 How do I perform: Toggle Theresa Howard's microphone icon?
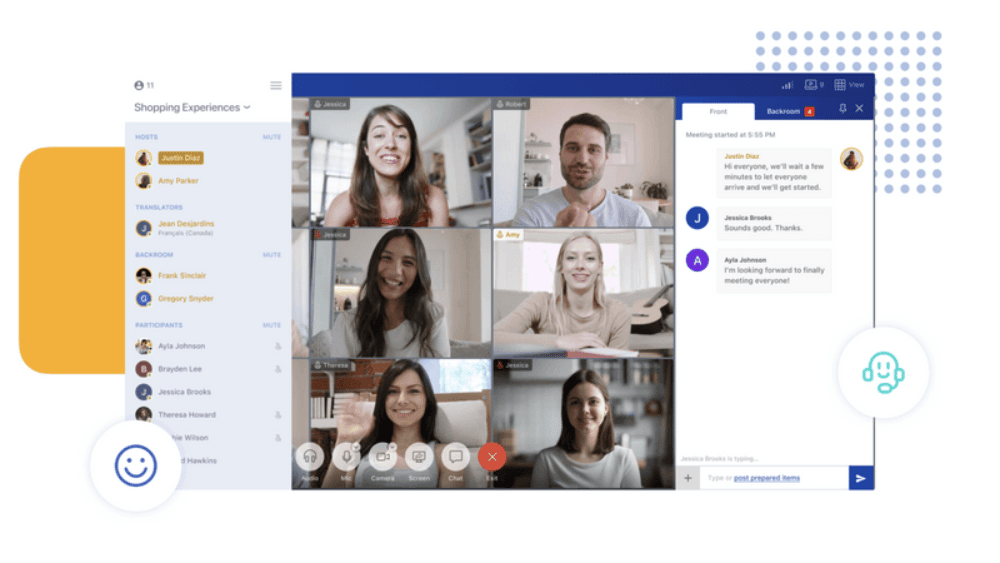pyautogui.click(x=278, y=415)
